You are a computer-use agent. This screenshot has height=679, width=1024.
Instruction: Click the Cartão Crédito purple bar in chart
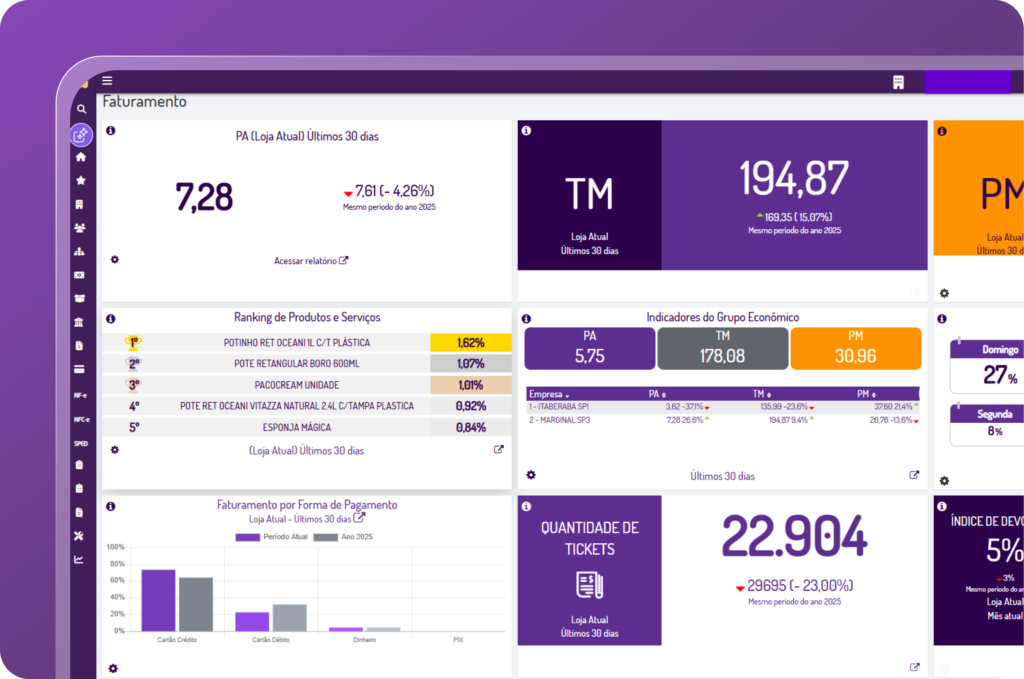tap(158, 600)
